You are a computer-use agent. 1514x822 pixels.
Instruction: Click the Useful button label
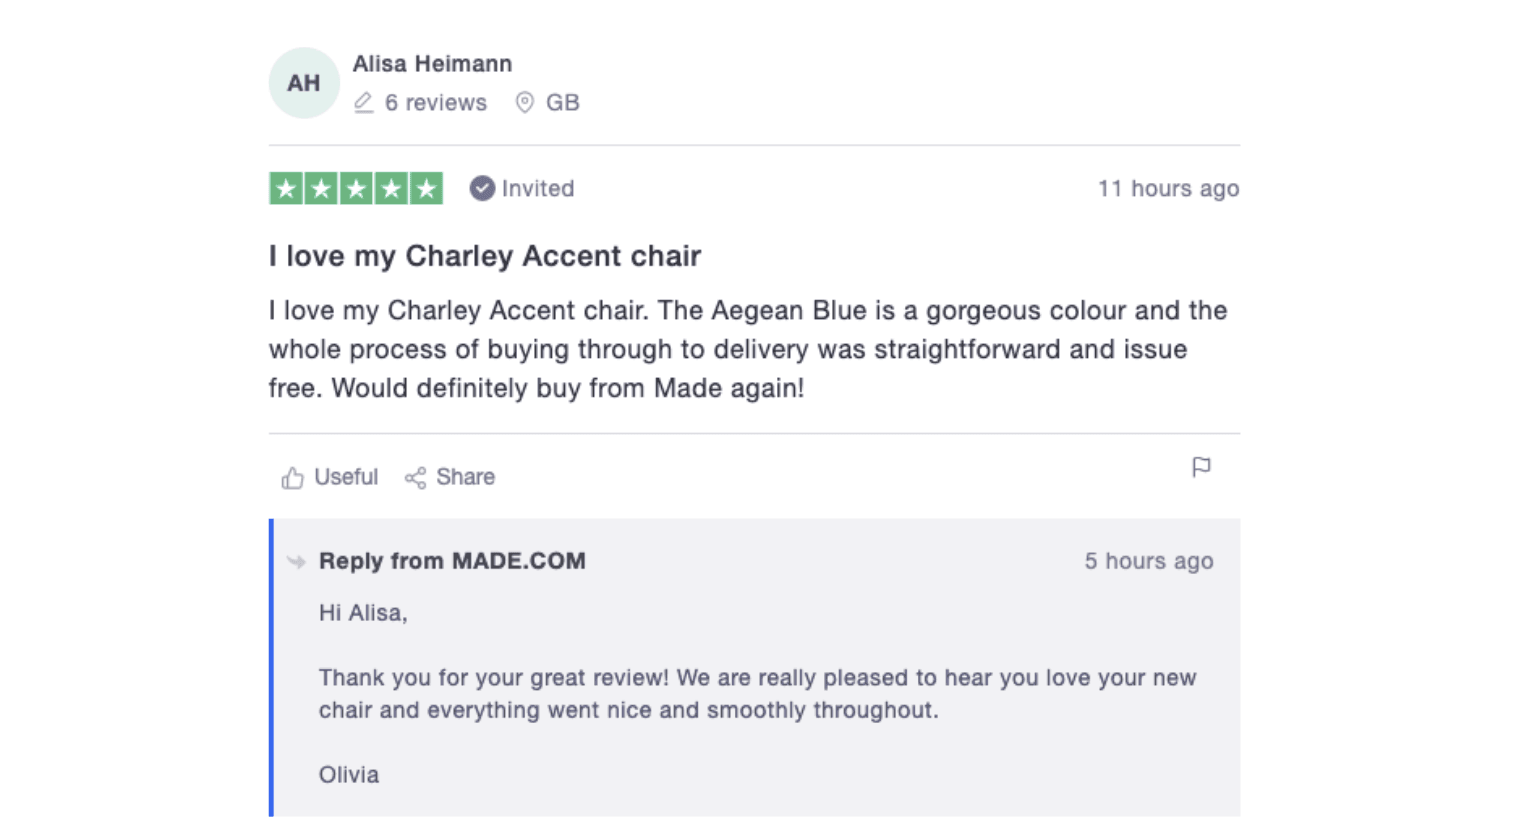click(346, 477)
